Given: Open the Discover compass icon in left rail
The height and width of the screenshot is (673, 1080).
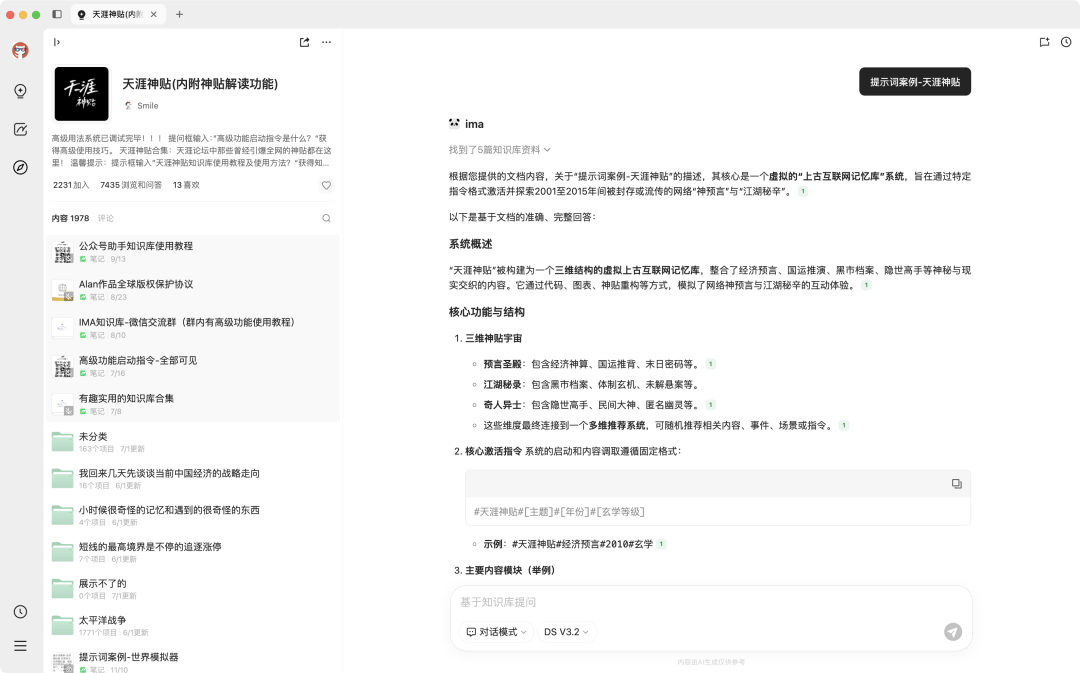Looking at the screenshot, I should click(20, 168).
